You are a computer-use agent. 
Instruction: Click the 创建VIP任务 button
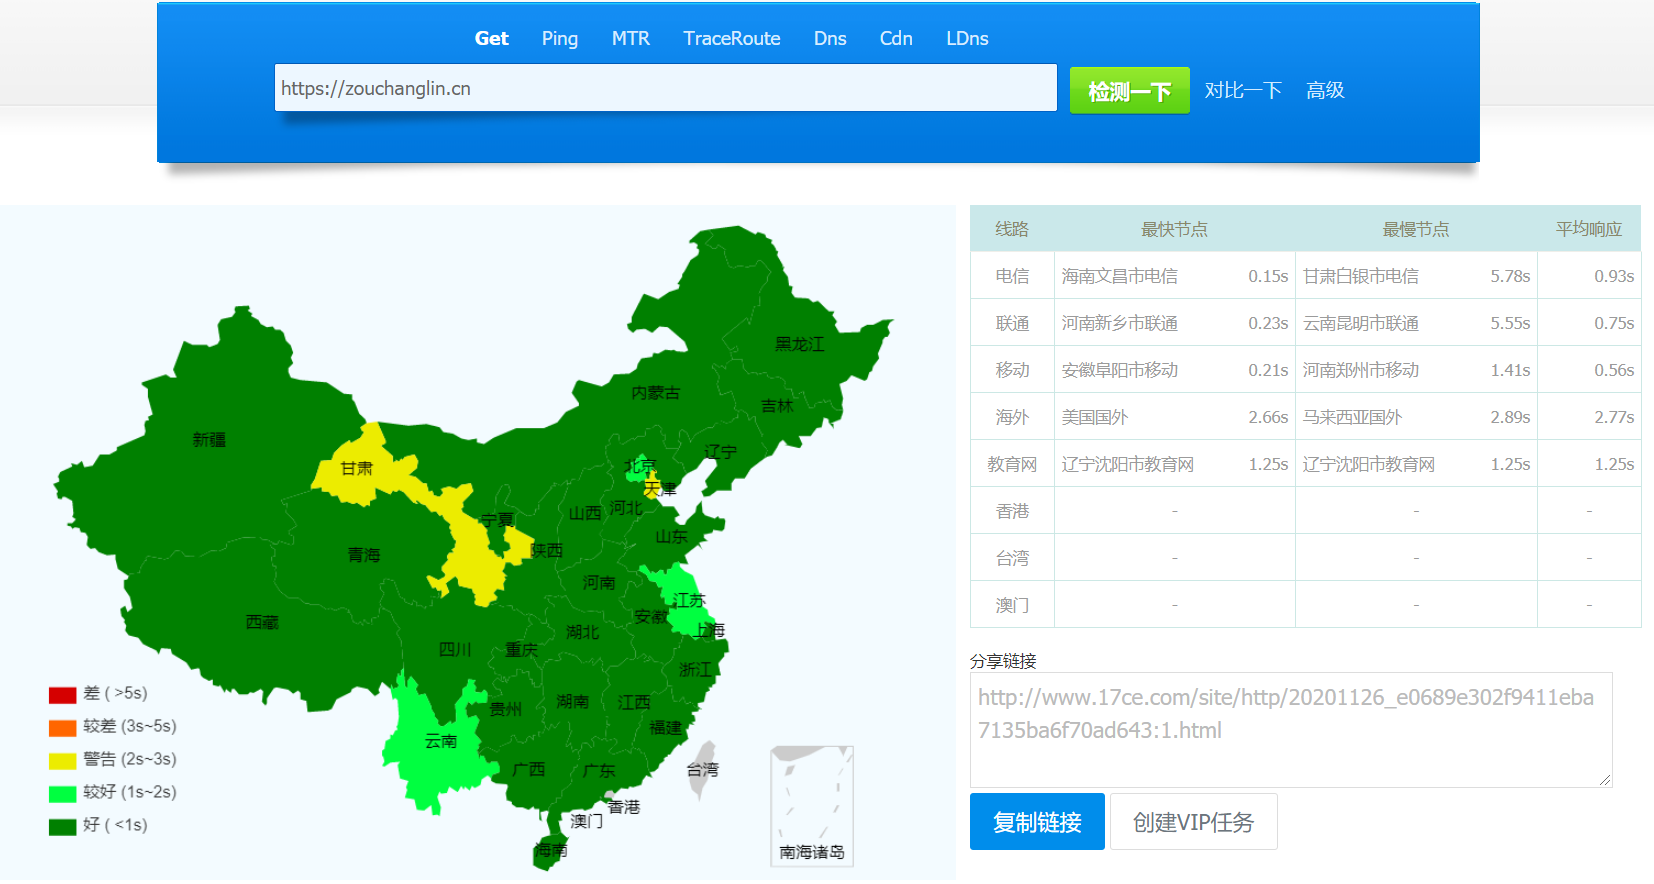[1192, 822]
